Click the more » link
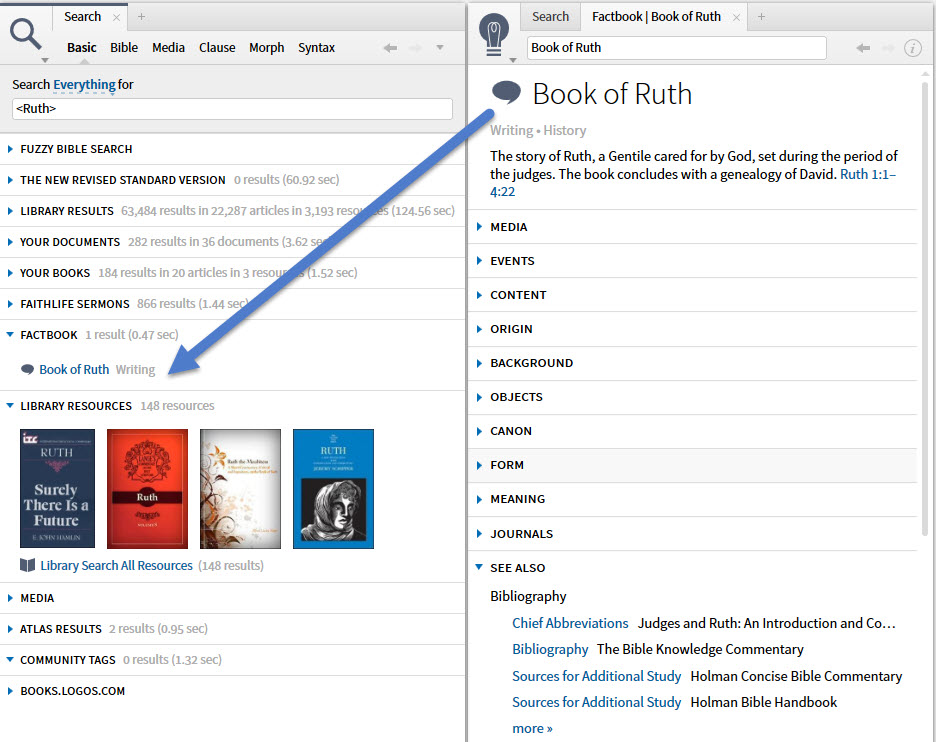The width and height of the screenshot is (936, 742). (x=532, y=729)
